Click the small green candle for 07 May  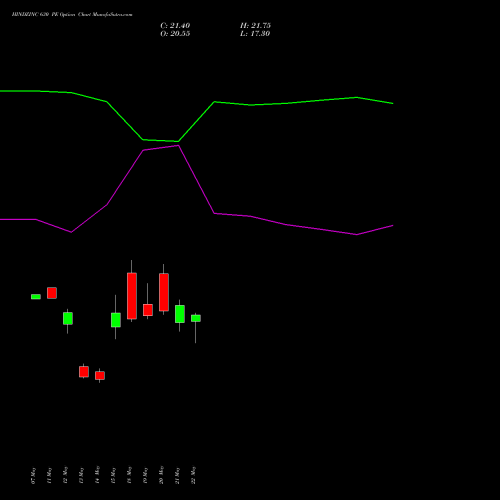(x=36, y=297)
